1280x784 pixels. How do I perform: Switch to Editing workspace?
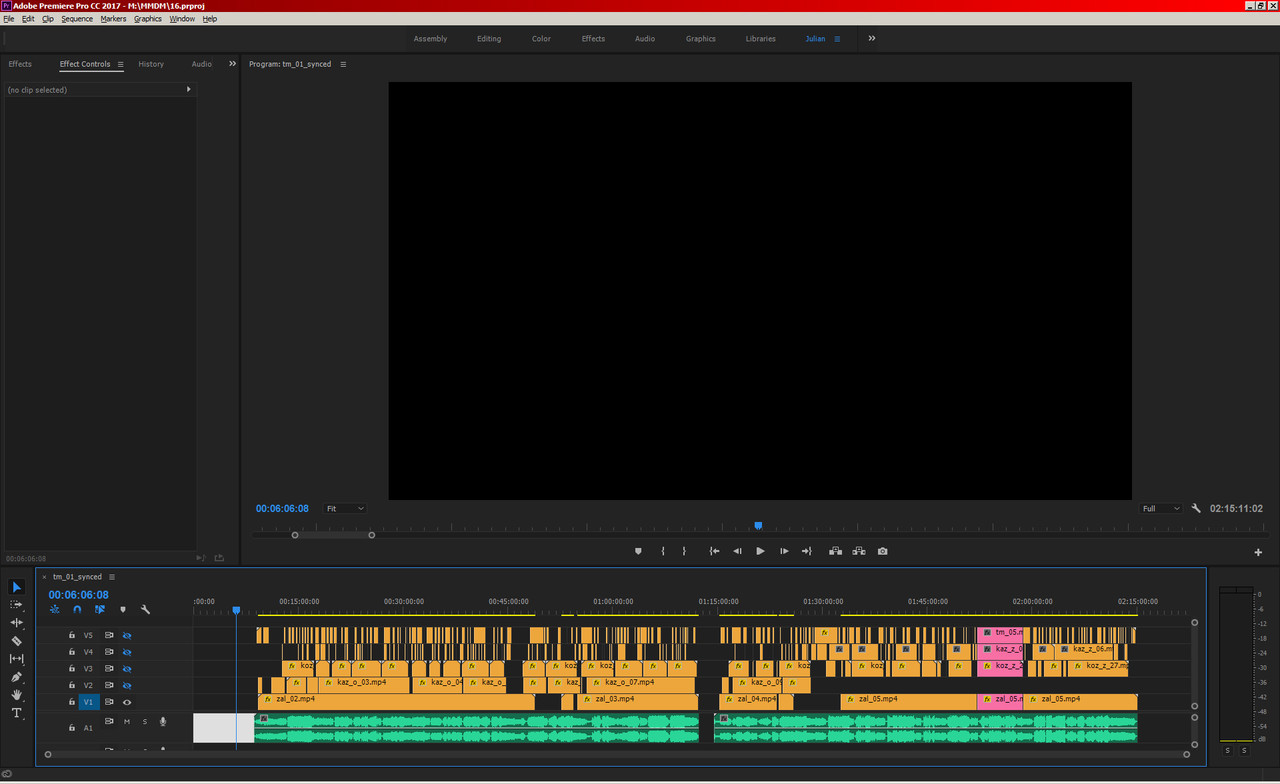(x=489, y=39)
